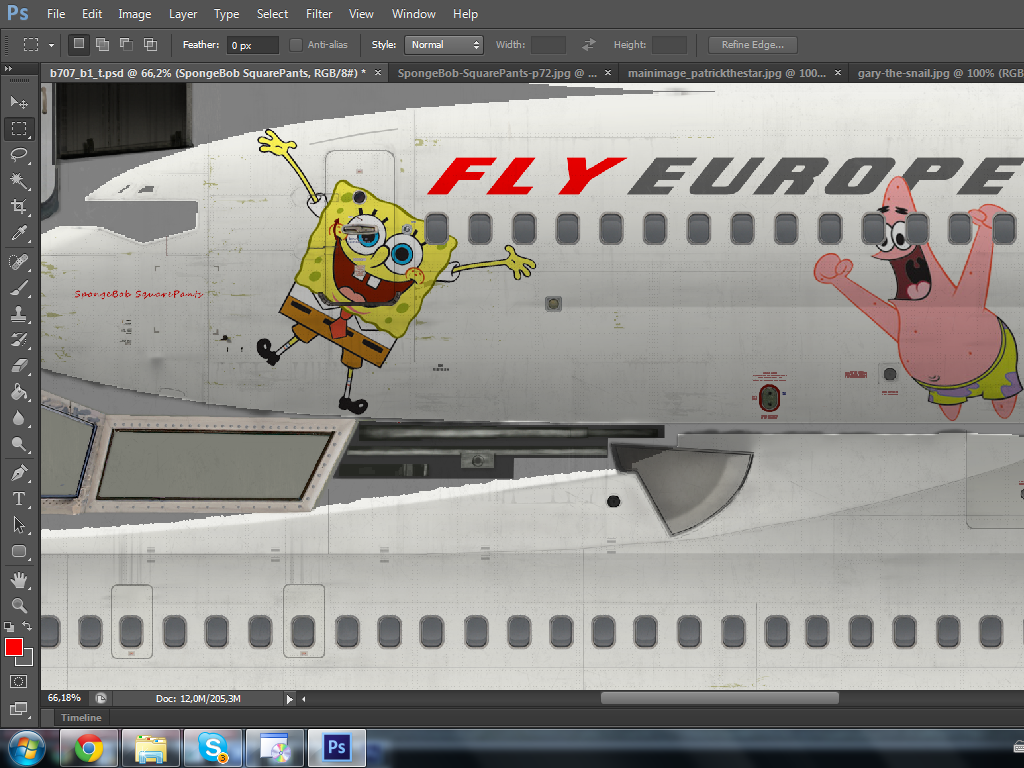Screen dimensions: 1024x768
Task: Activate the Hand tool
Action: (x=18, y=579)
